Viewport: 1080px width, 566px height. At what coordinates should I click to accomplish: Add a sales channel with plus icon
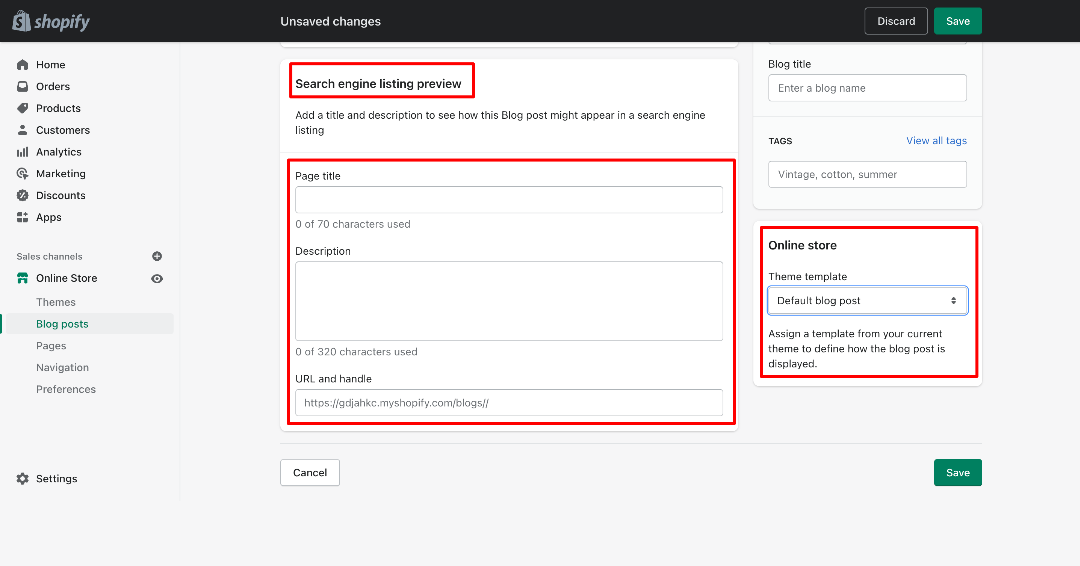click(157, 256)
